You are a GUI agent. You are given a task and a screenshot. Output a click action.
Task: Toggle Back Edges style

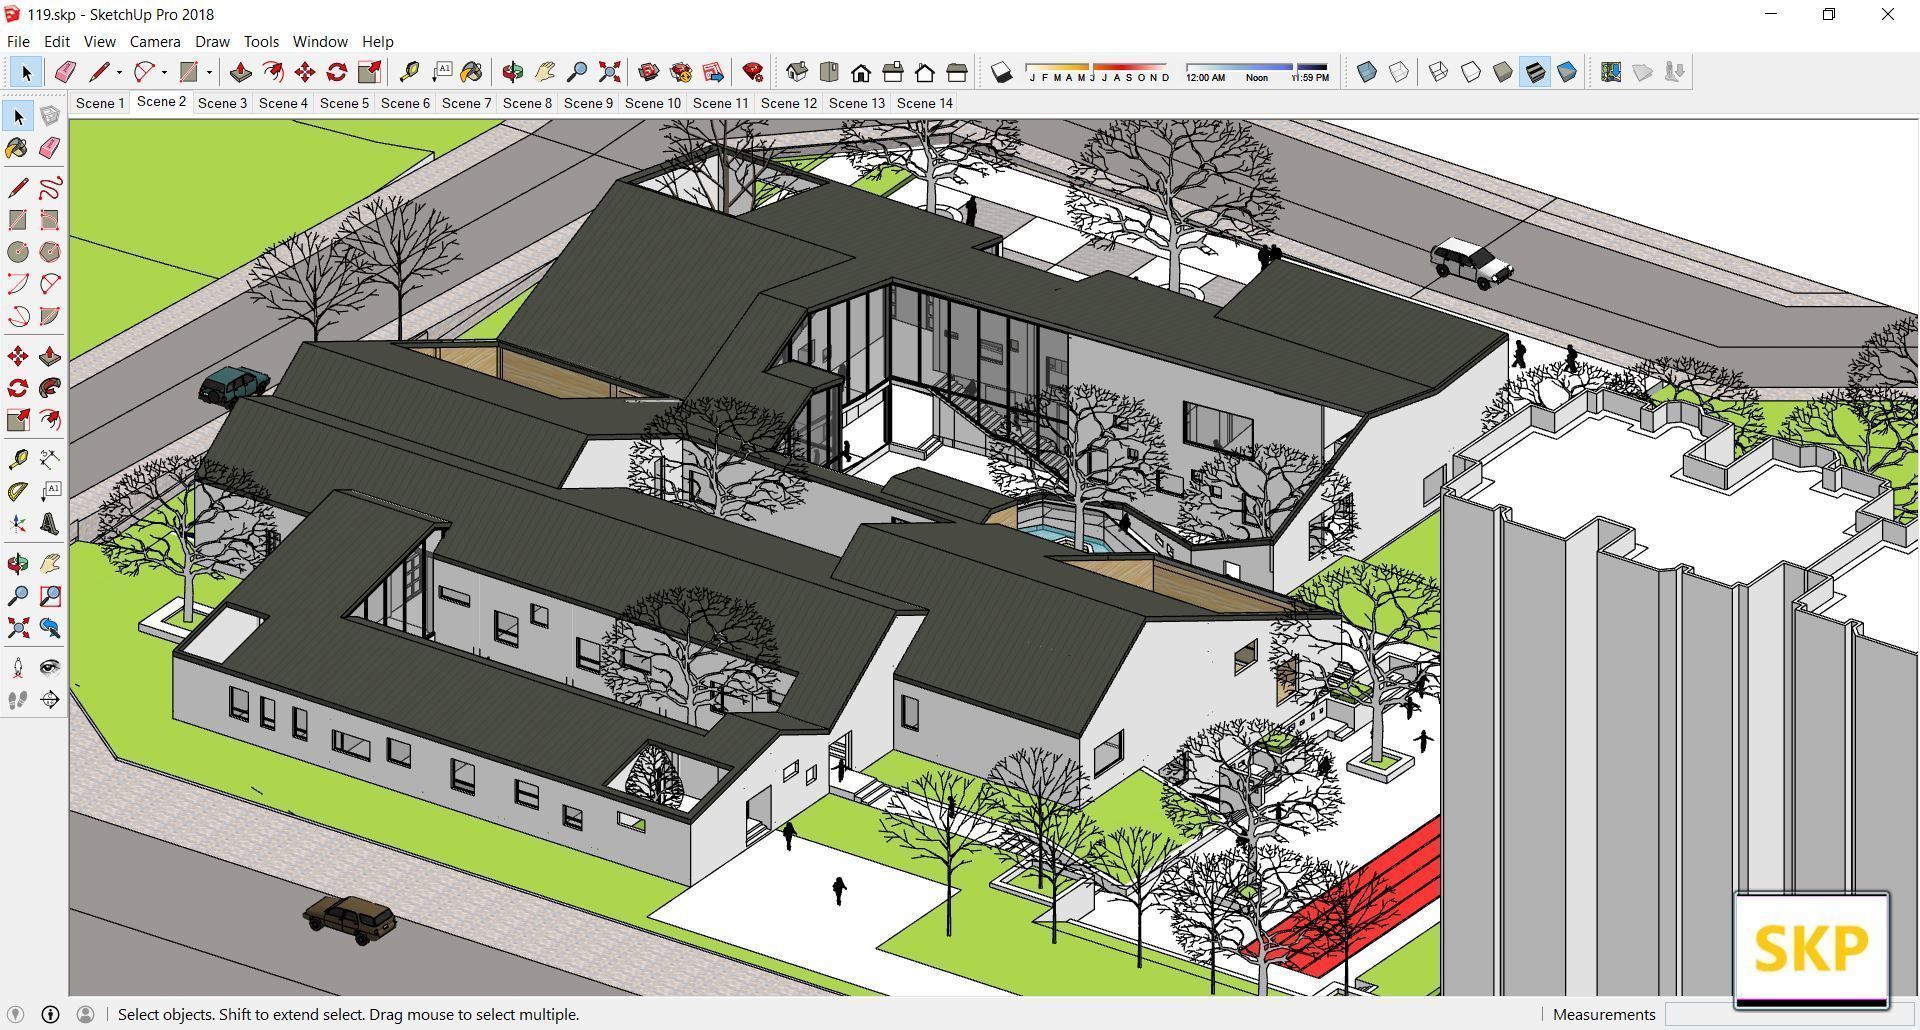tap(1399, 72)
